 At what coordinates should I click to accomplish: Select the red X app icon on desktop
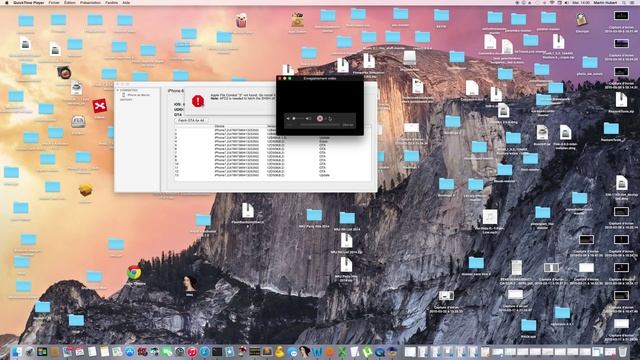tap(100, 107)
